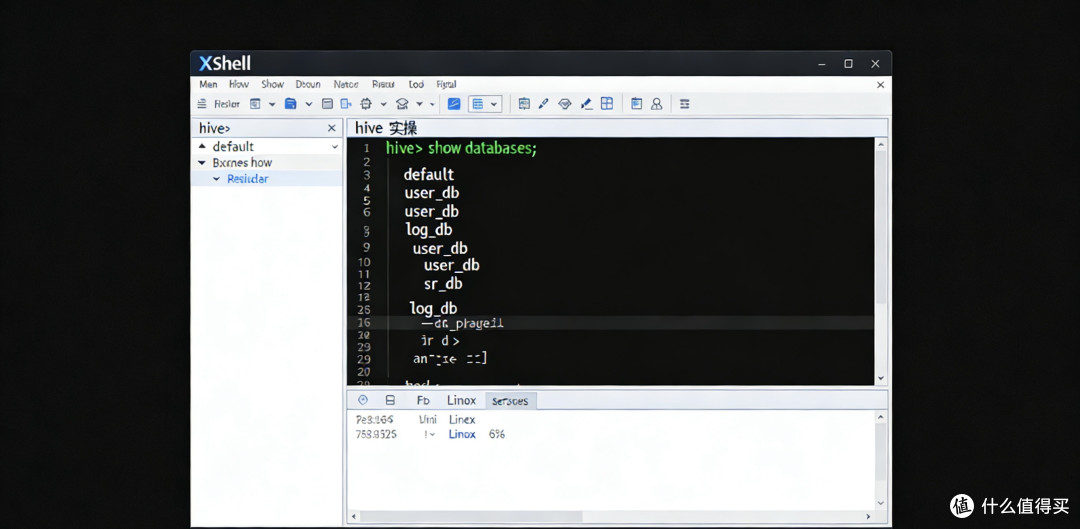Open the Natoe menu
The image size is (1080, 529).
[x=346, y=84]
